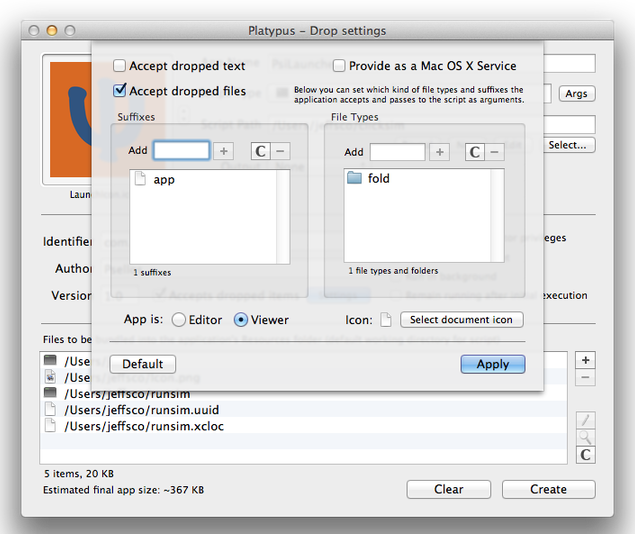Click the Suffixes Add text field
635x534 pixels.
(181, 151)
